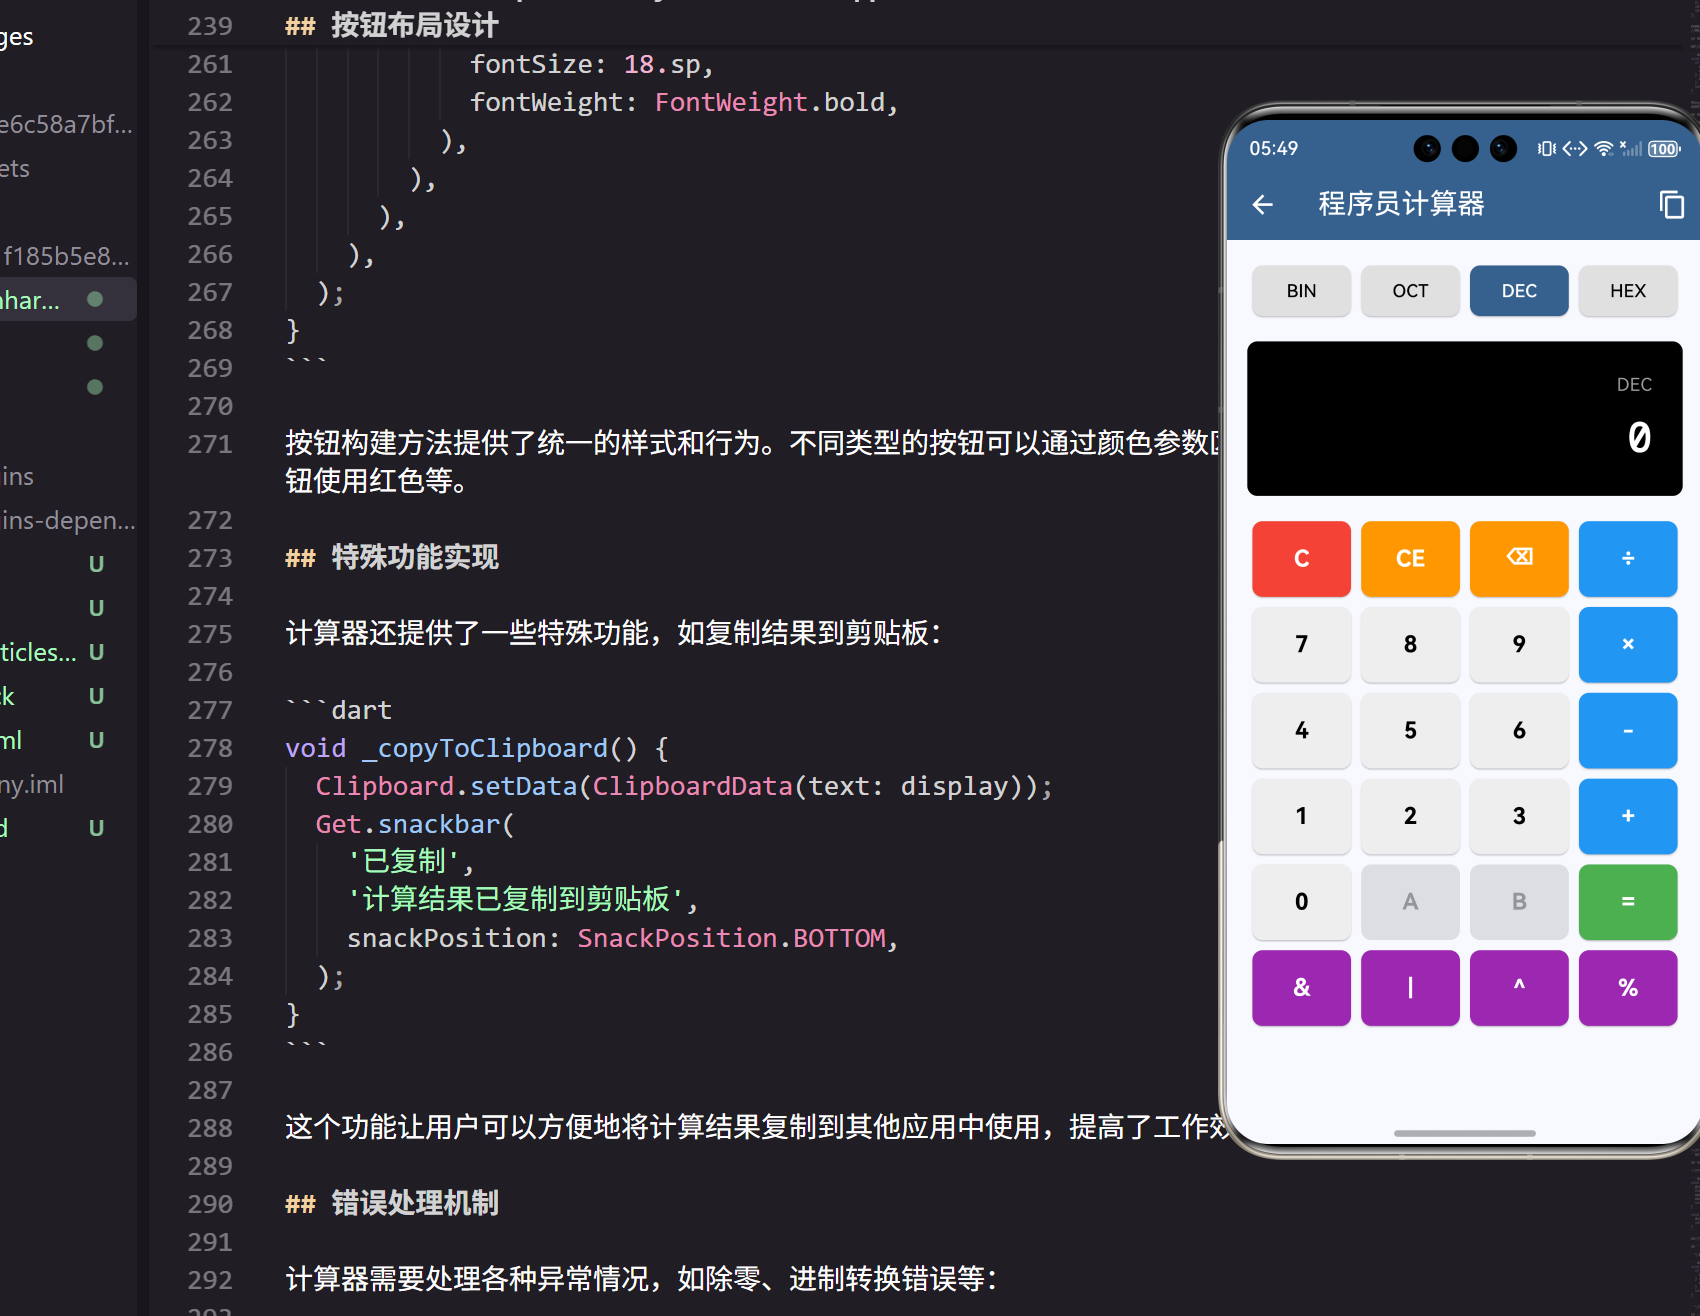Select the ny.iml file in sidebar
This screenshot has width=1700, height=1316.
tap(33, 785)
